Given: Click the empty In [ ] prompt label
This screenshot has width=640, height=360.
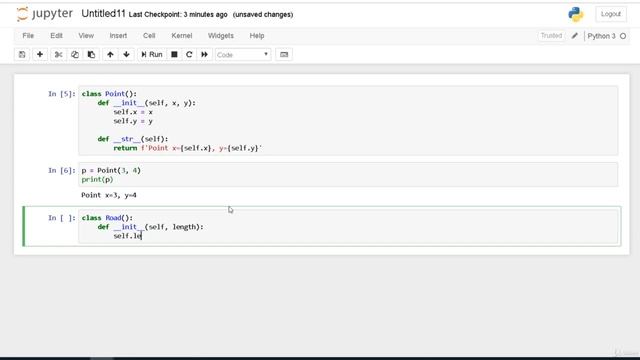Looking at the screenshot, I should (62, 218).
